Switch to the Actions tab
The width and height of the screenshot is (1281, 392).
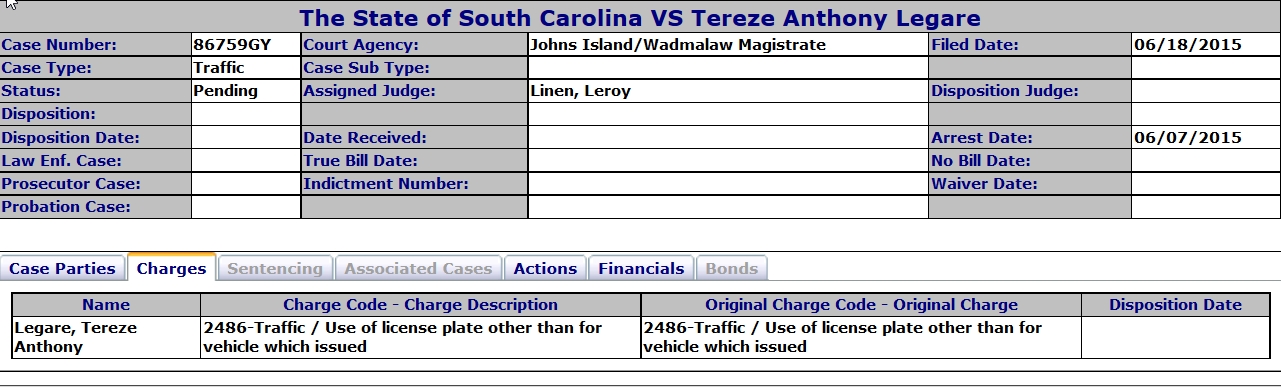tap(545, 268)
